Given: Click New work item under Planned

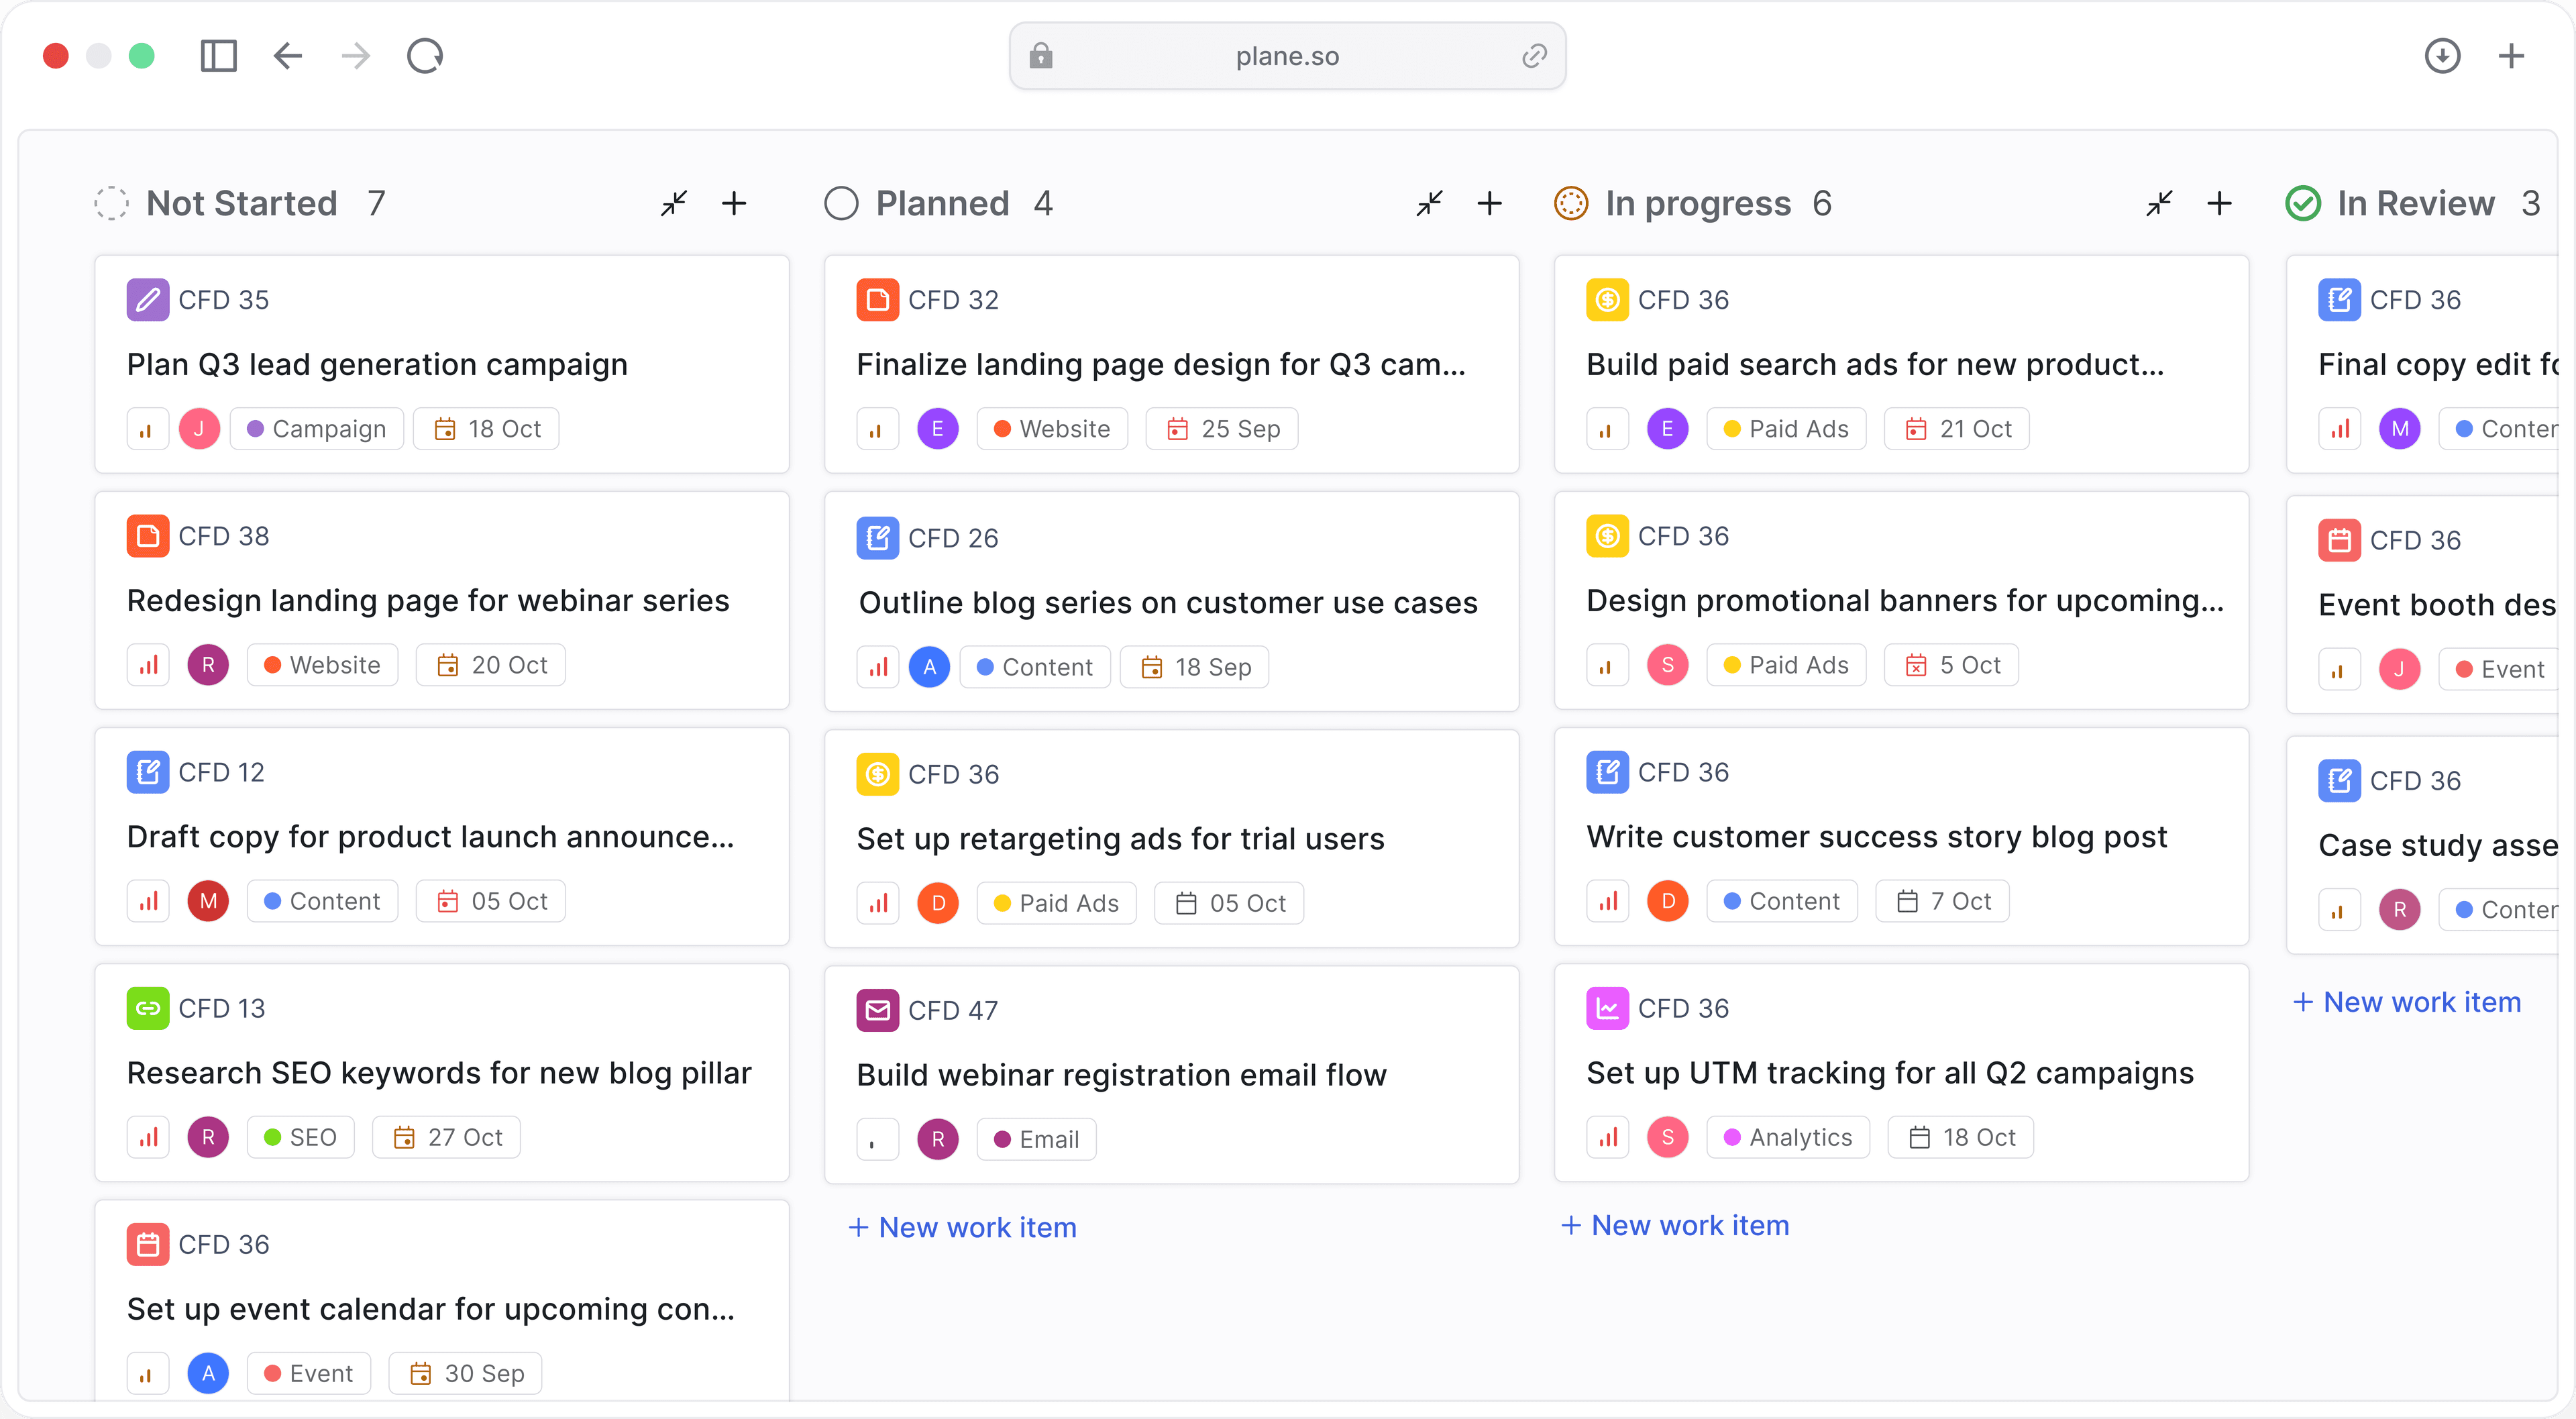Looking at the screenshot, I should pyautogui.click(x=963, y=1227).
